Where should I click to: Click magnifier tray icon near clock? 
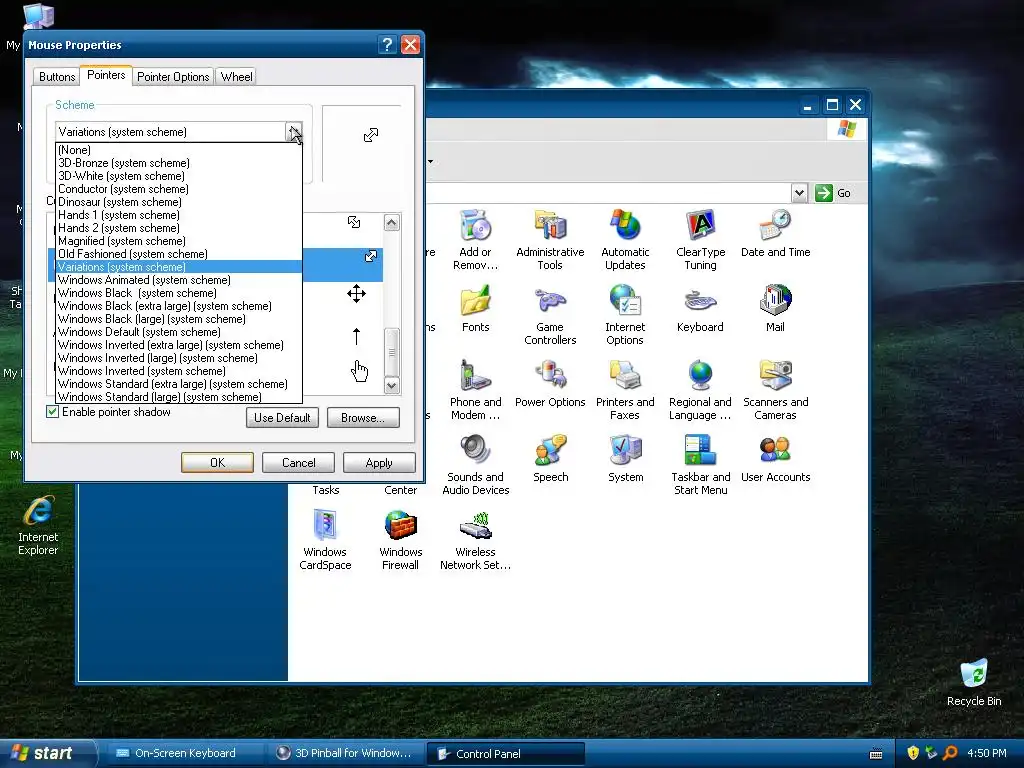[950, 753]
